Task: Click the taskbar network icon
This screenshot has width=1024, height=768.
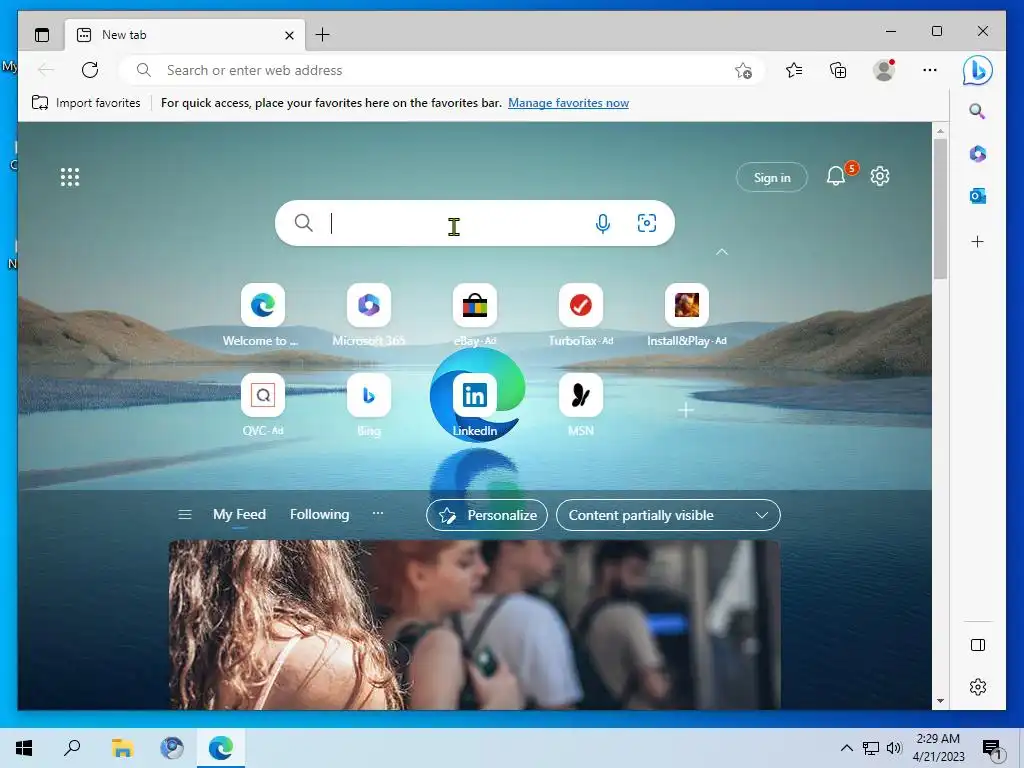Action: click(x=871, y=748)
